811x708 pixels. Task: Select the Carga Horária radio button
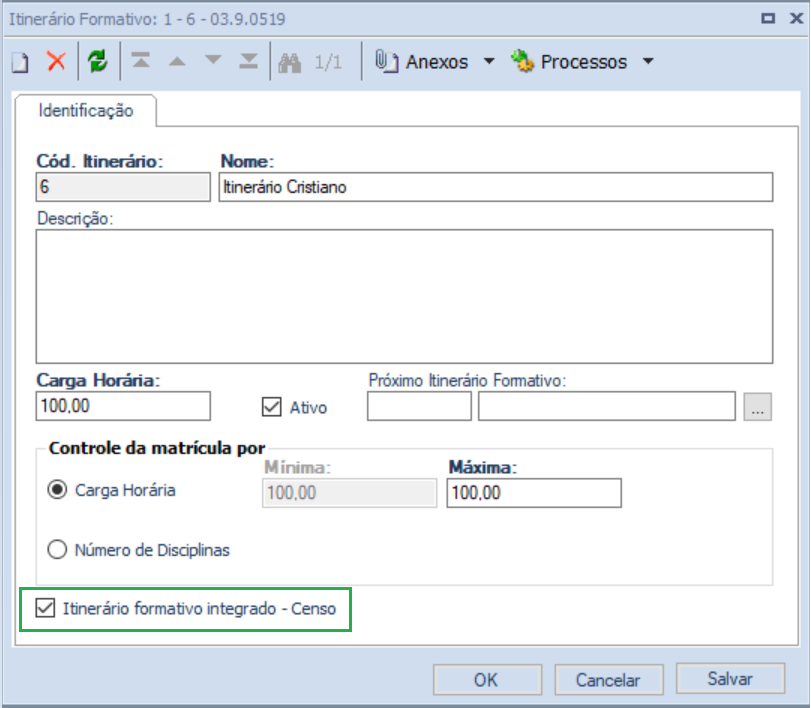pyautogui.click(x=57, y=490)
